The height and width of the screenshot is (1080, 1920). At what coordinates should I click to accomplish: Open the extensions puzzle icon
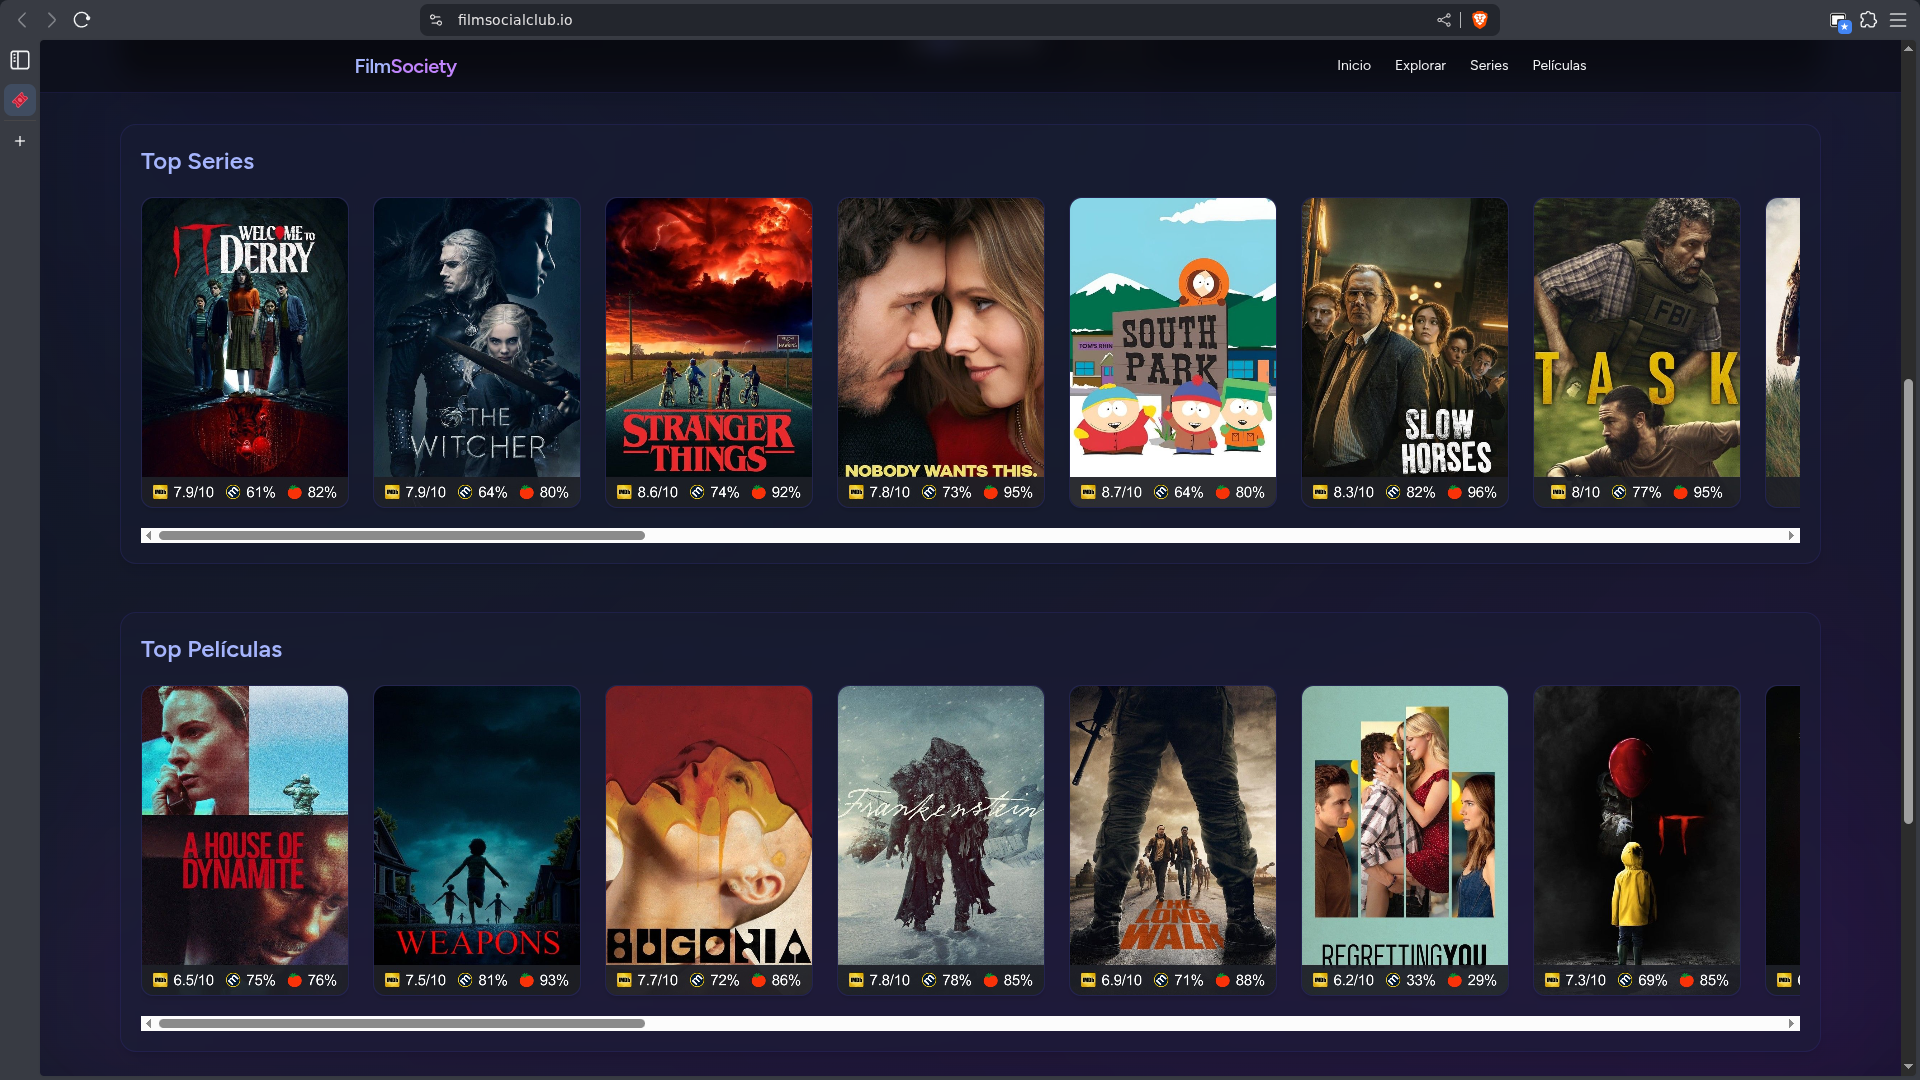(x=1868, y=20)
